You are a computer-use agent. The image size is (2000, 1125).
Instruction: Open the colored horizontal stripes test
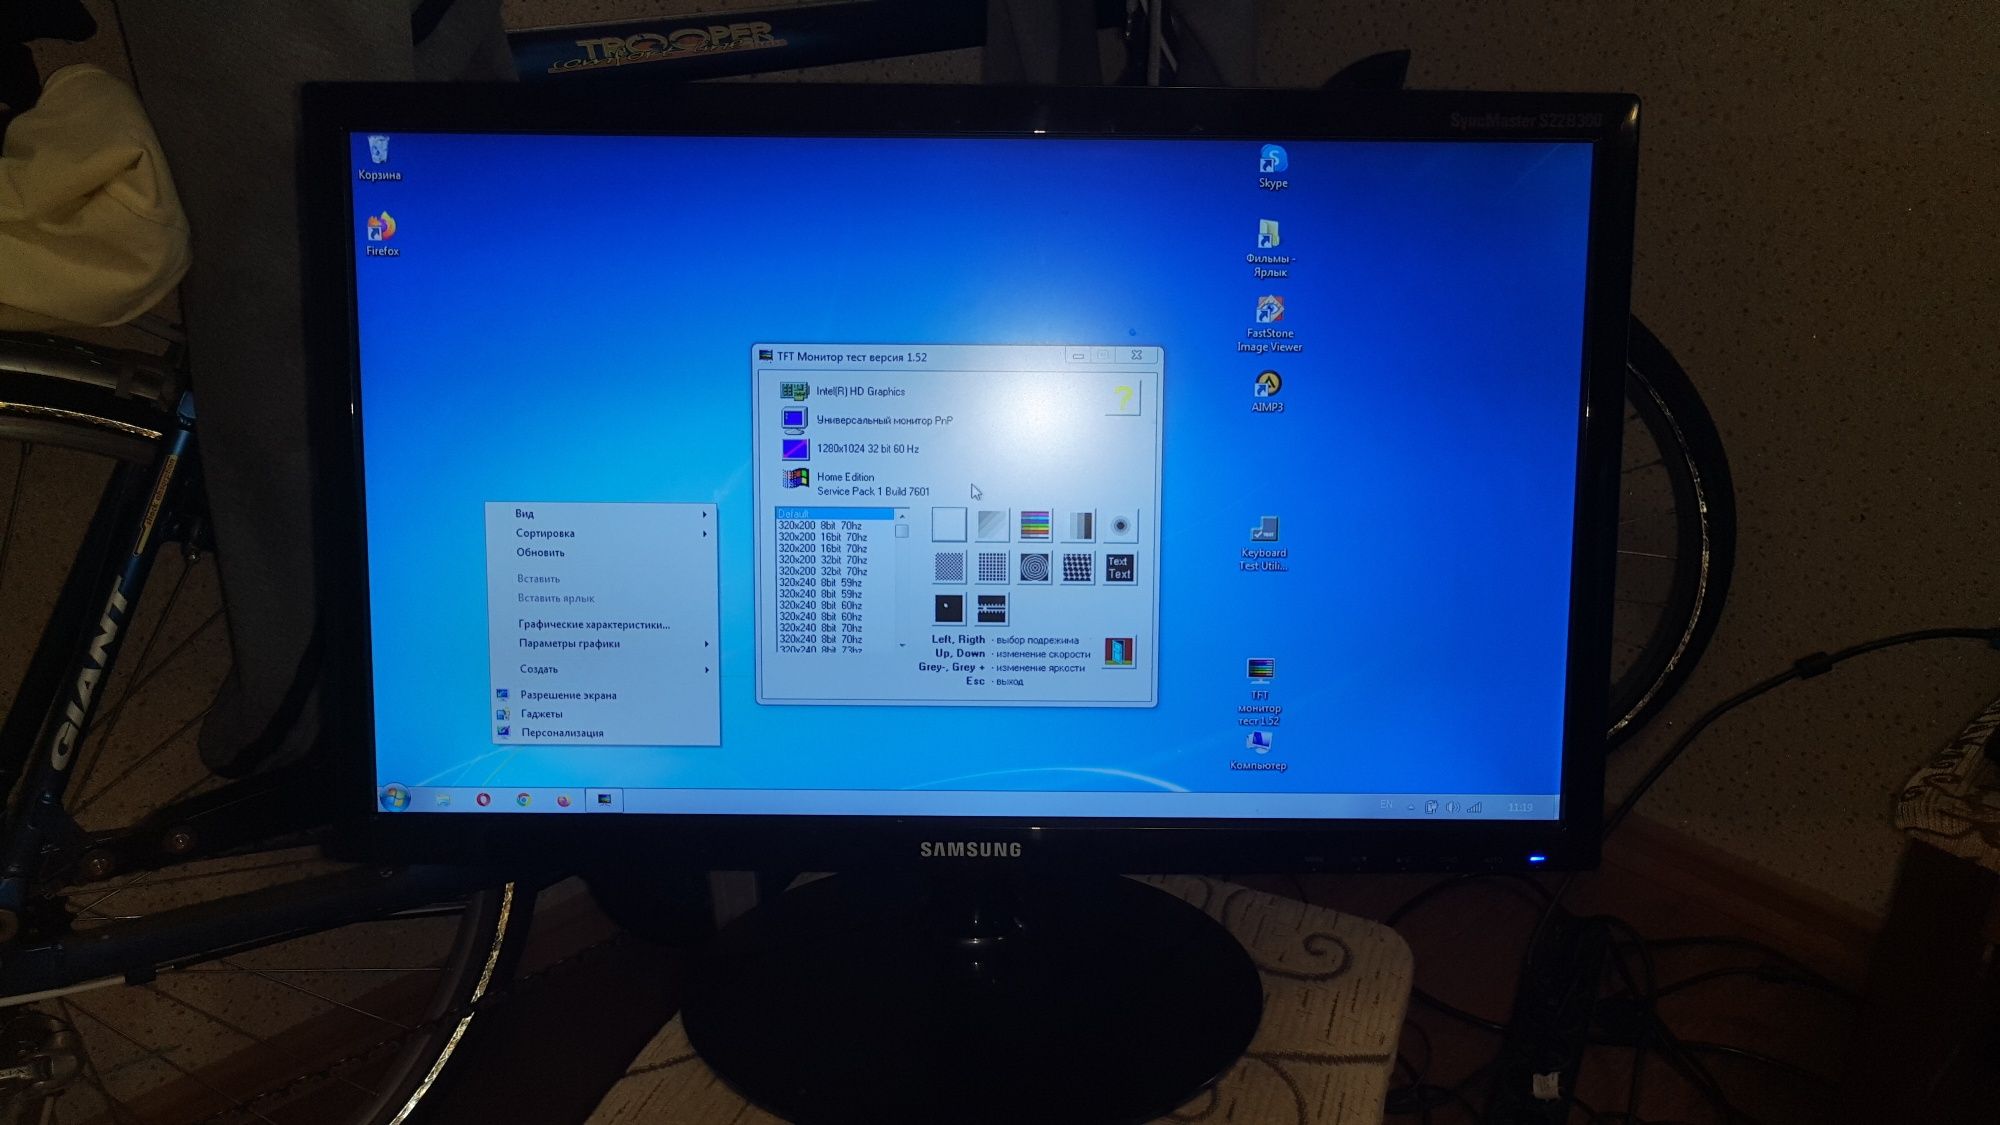[x=1035, y=524]
